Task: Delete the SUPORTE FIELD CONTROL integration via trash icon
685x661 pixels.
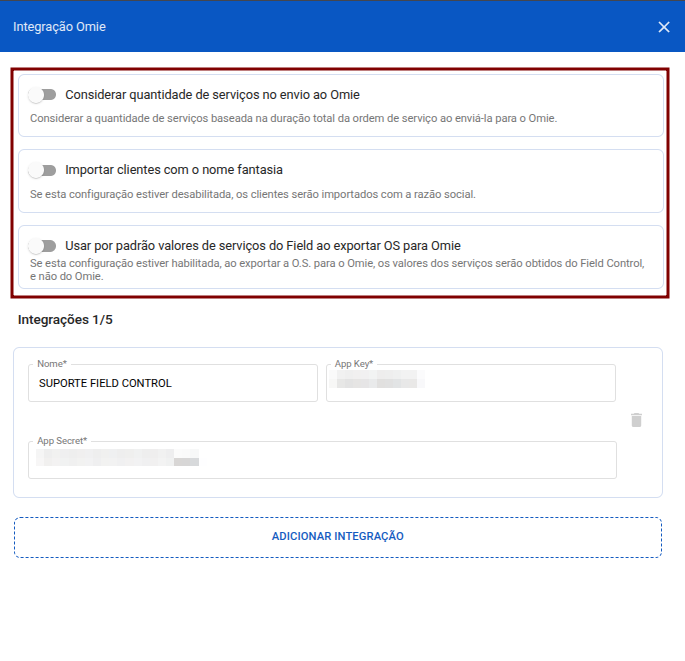Action: 636,420
